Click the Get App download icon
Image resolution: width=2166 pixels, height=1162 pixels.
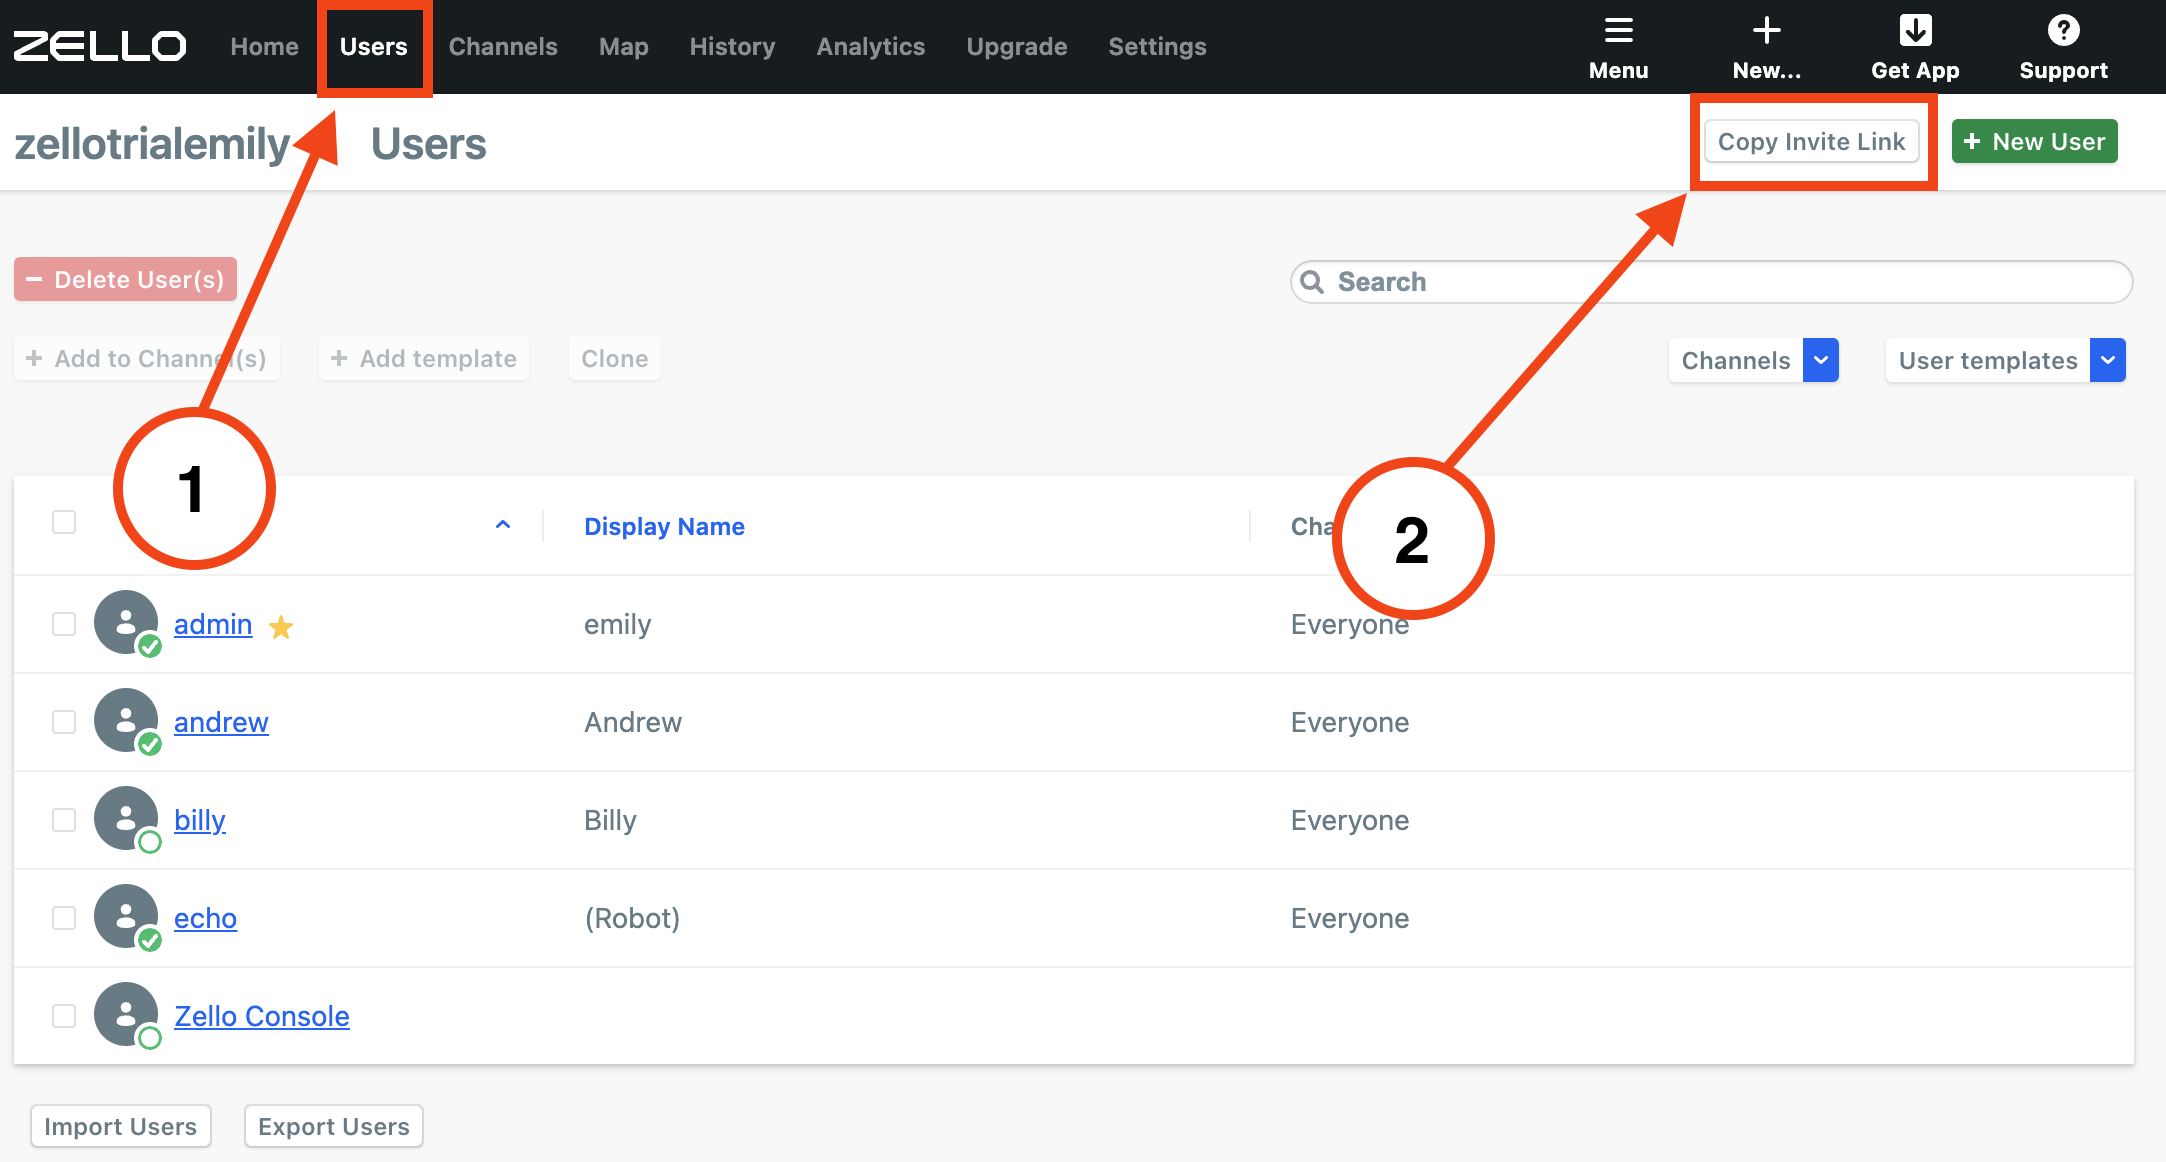pos(1915,31)
